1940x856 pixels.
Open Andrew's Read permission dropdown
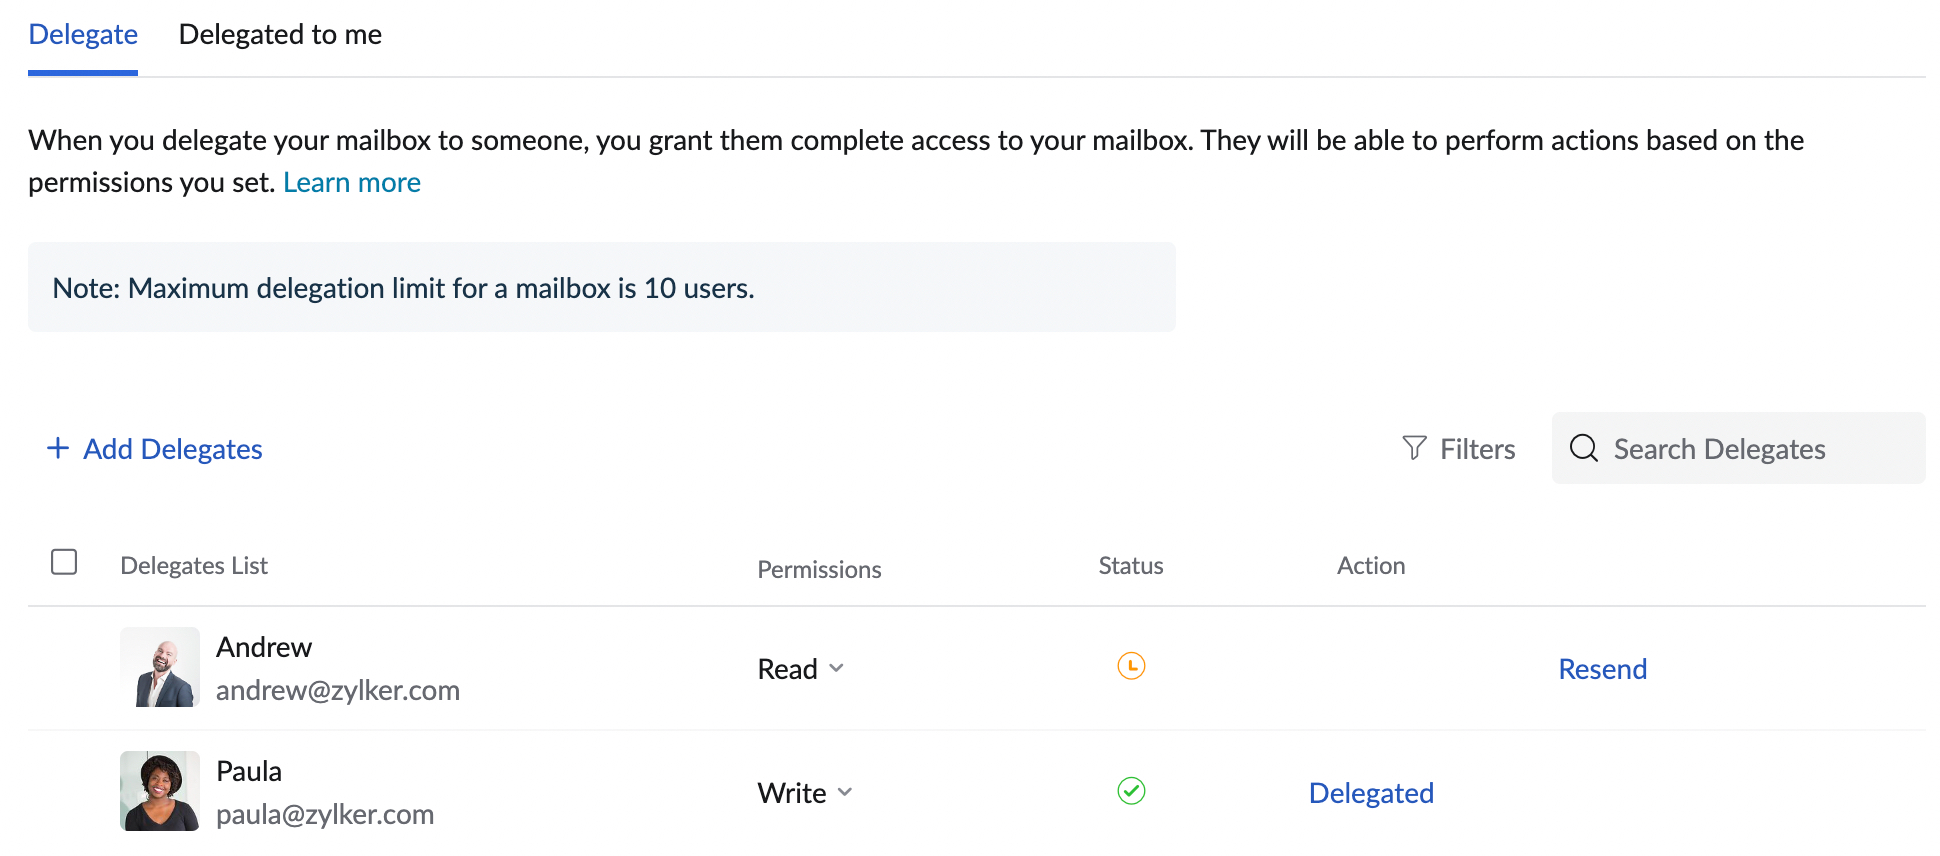[801, 669]
